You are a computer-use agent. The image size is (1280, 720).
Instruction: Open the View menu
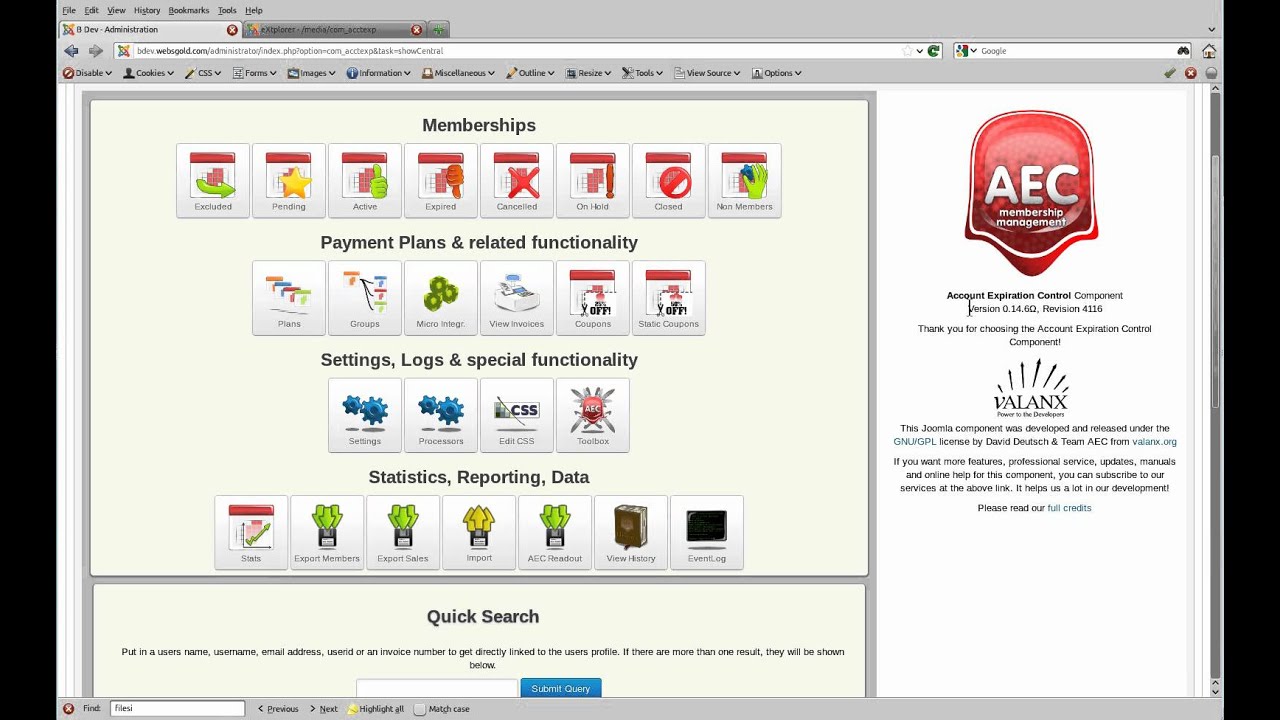[x=116, y=10]
